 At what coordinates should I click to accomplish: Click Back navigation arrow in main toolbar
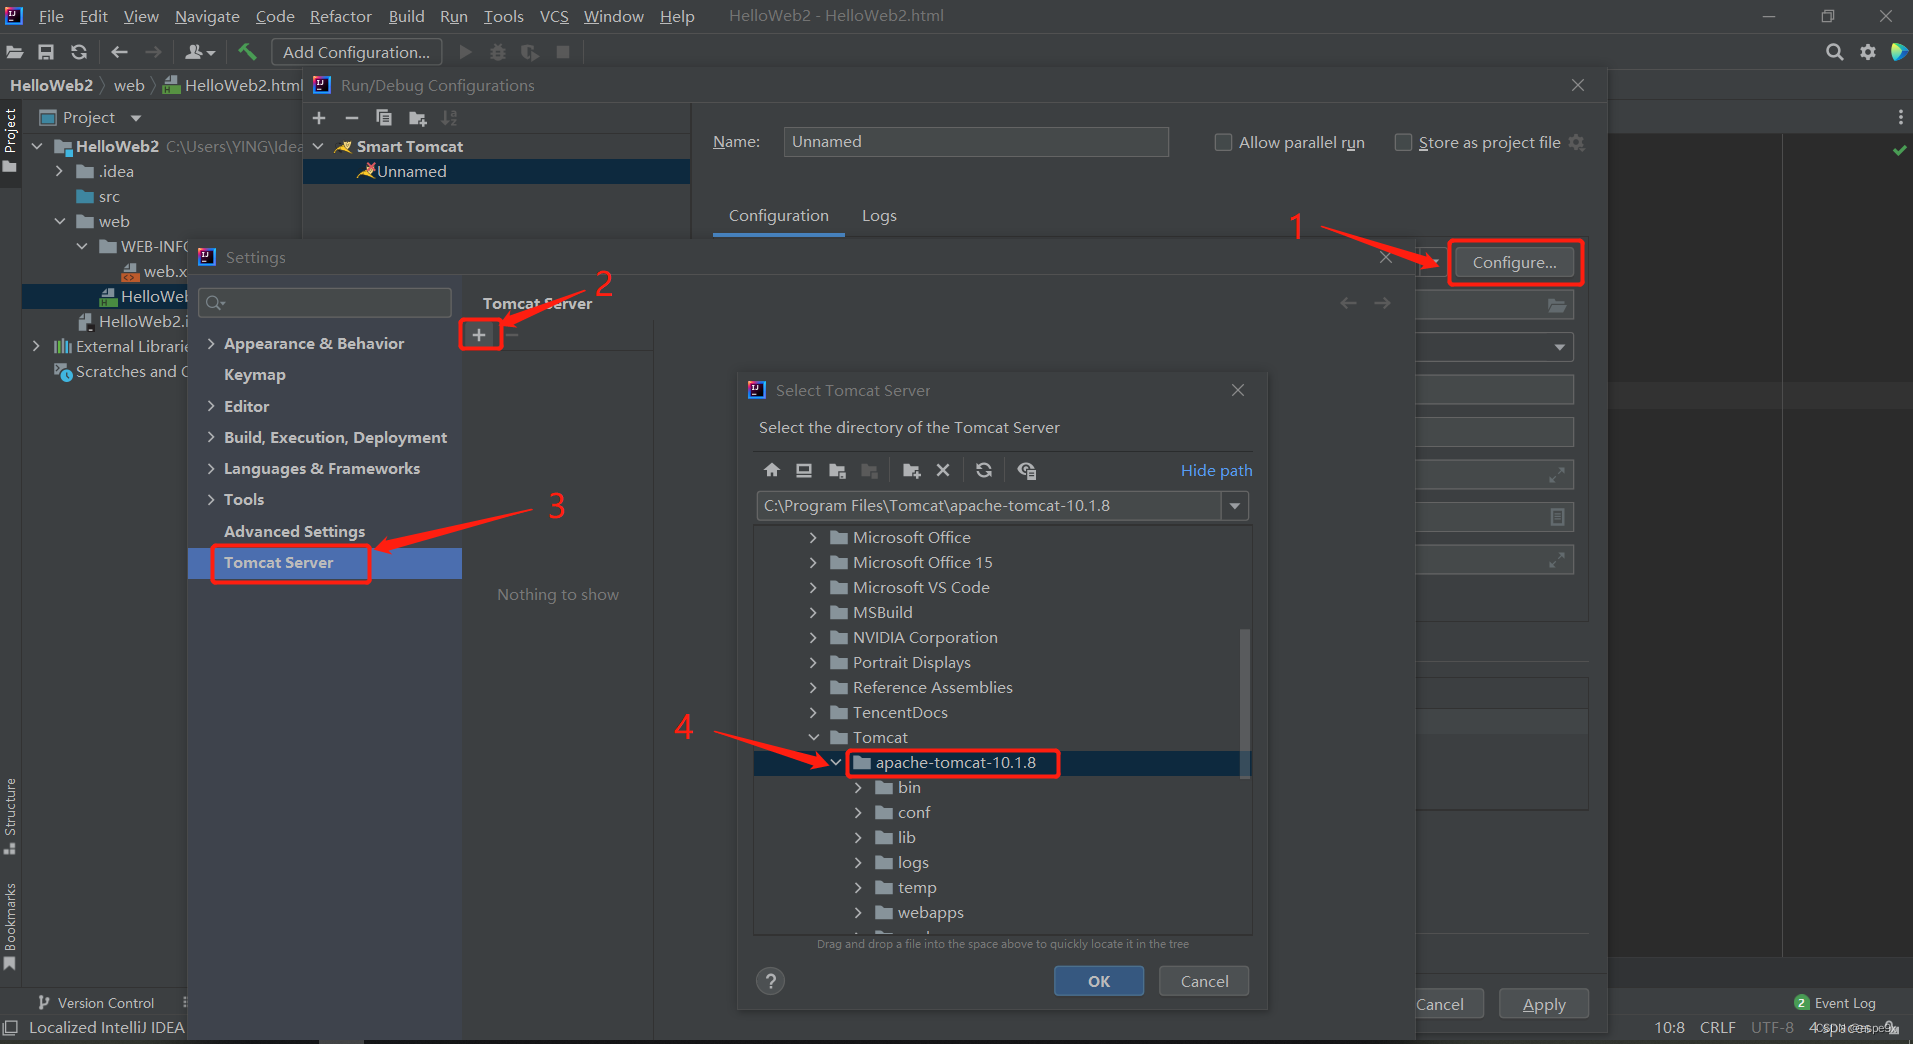(x=120, y=52)
